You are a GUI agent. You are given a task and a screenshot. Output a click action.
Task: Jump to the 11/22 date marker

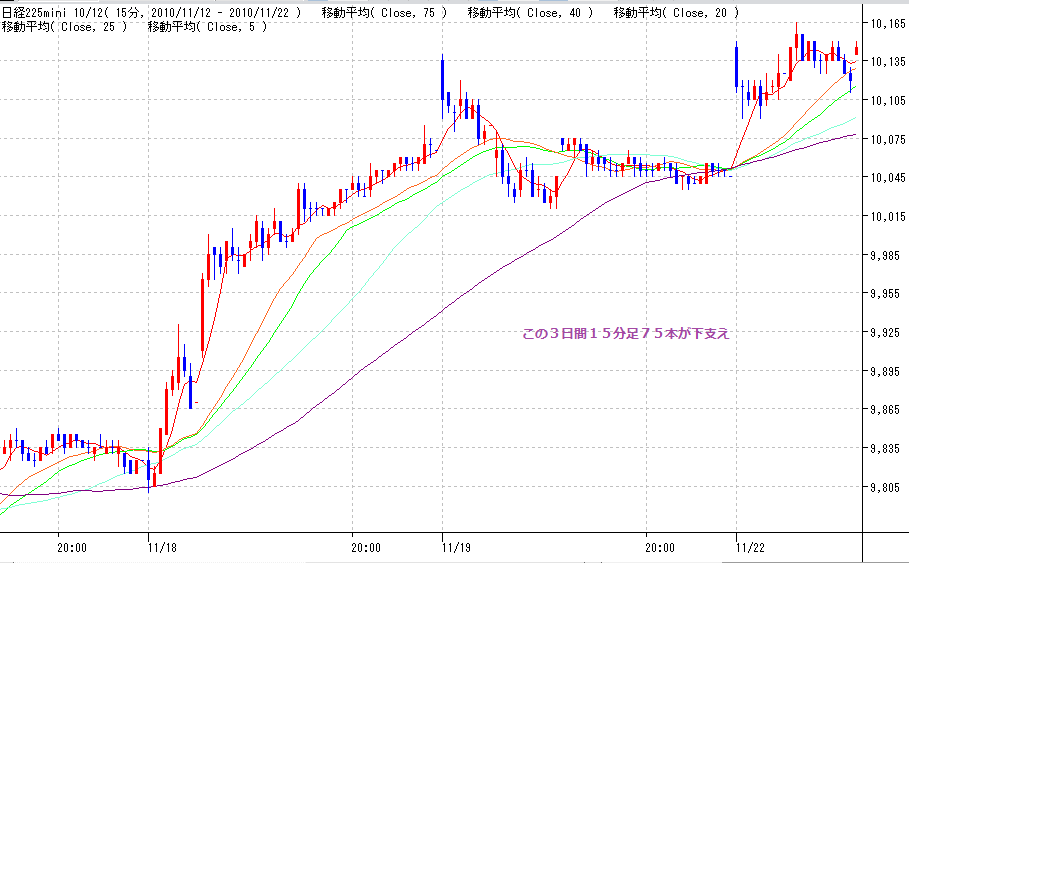(x=750, y=547)
